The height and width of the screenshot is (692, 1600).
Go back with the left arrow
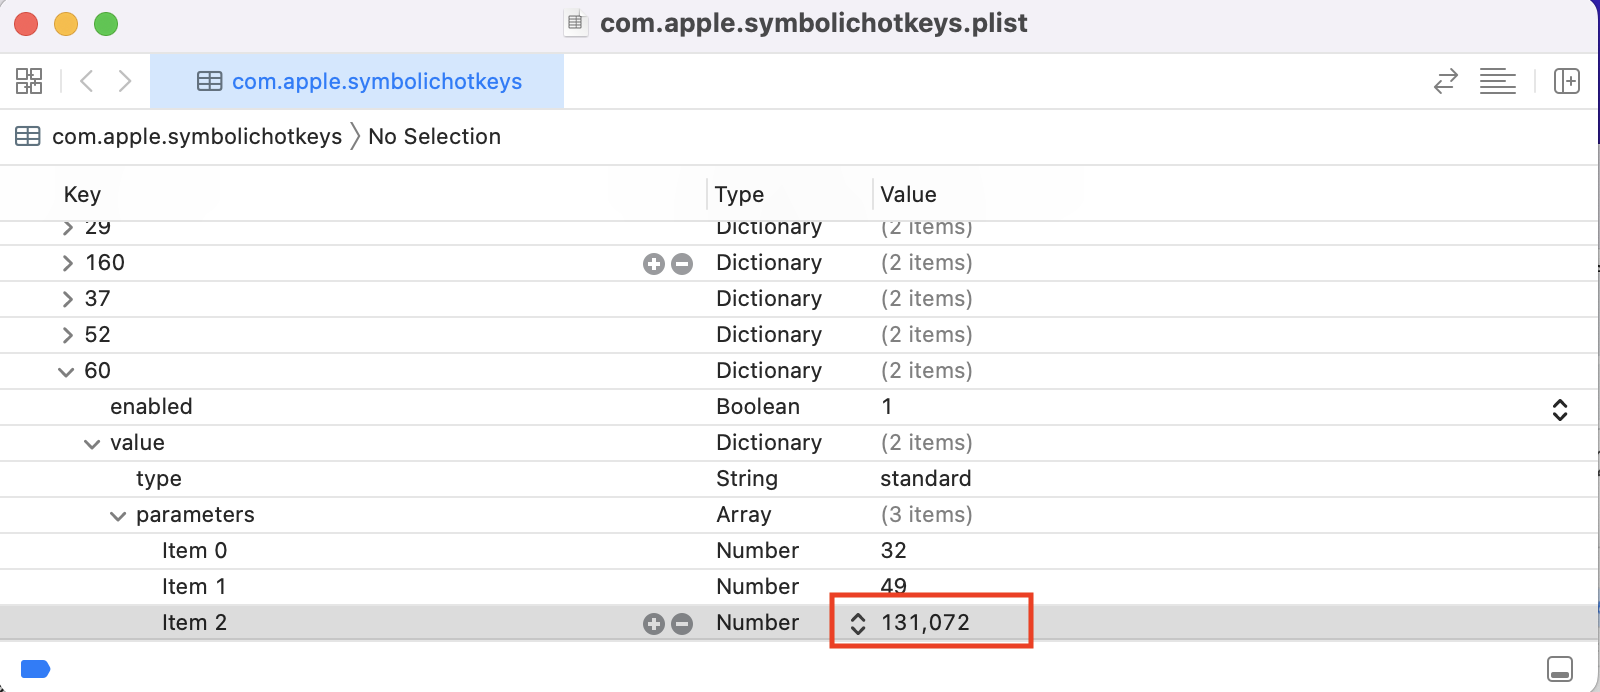click(x=87, y=81)
